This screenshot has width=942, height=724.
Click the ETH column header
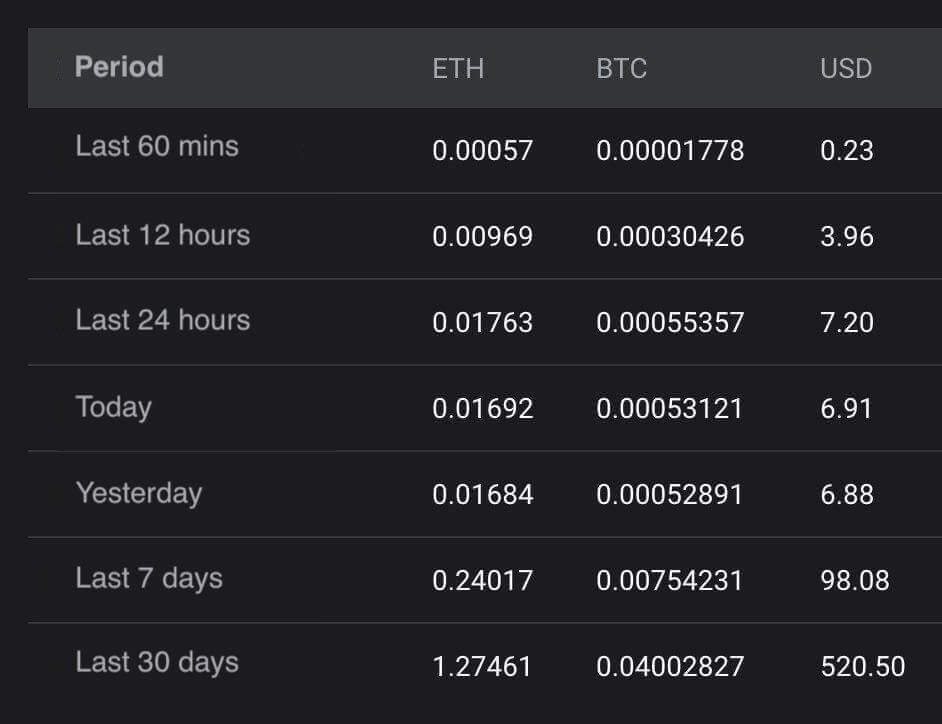tap(458, 69)
